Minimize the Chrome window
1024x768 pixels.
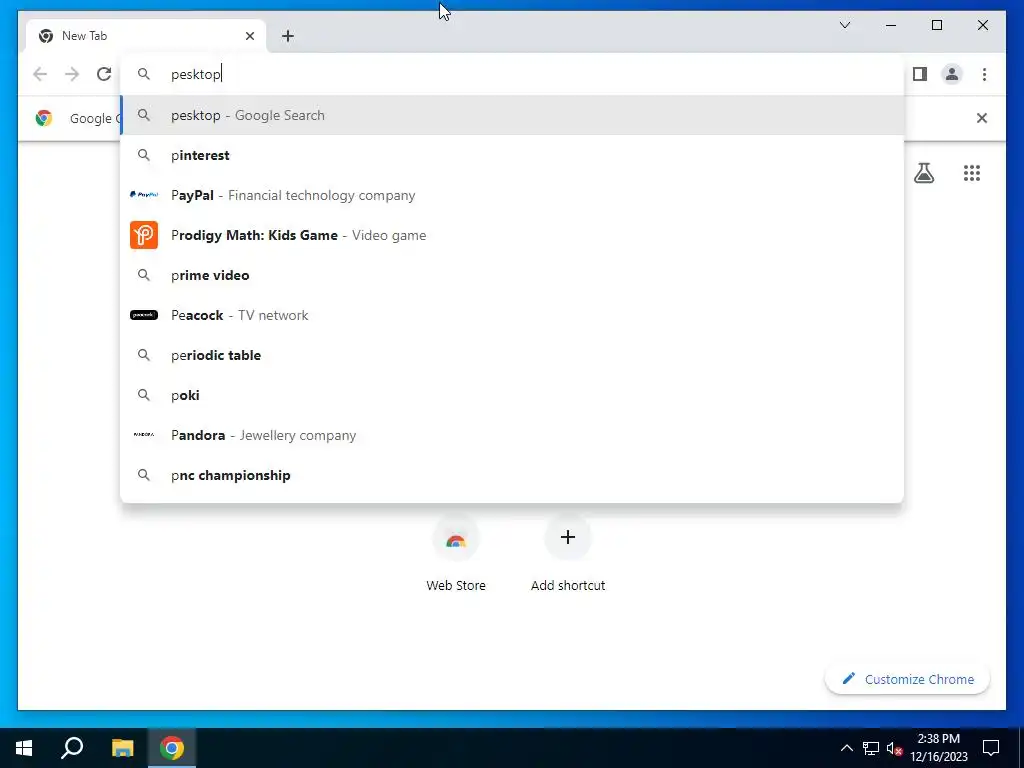[x=891, y=25]
